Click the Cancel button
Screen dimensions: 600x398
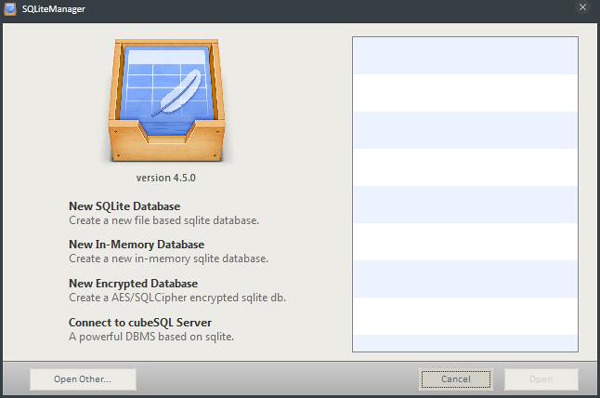[x=456, y=379]
